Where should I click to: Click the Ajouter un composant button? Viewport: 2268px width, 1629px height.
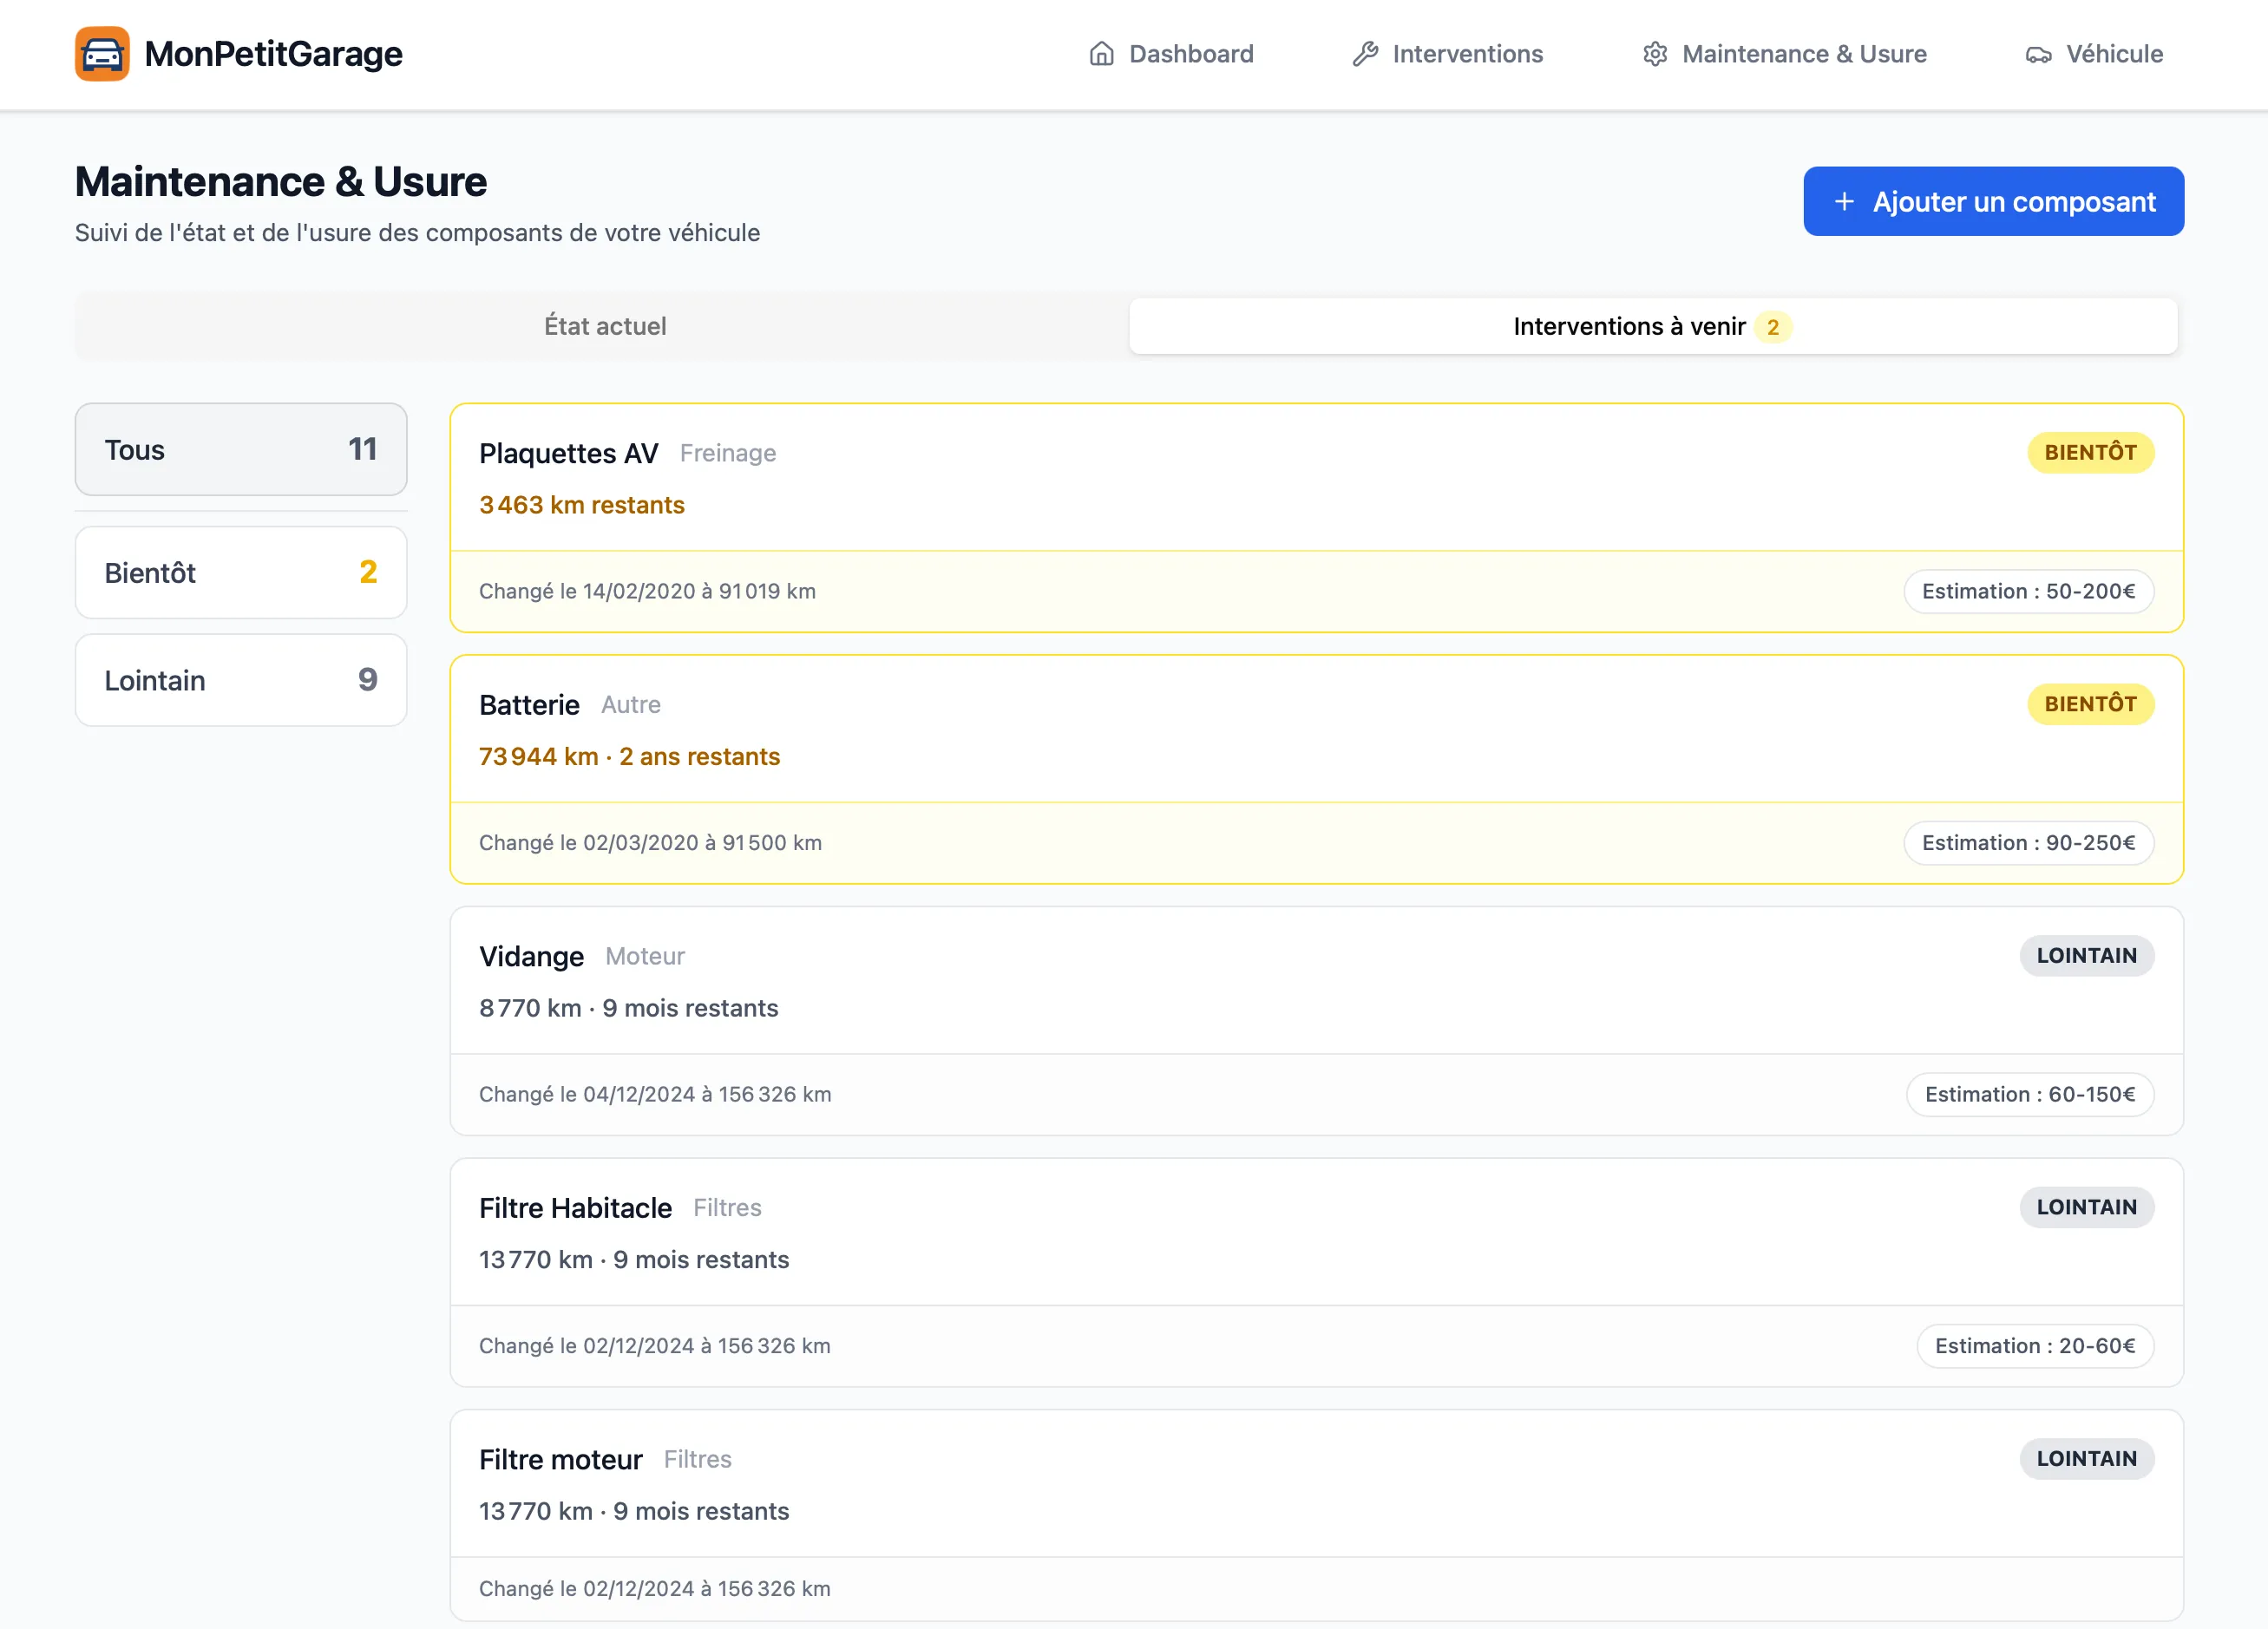[1992, 201]
